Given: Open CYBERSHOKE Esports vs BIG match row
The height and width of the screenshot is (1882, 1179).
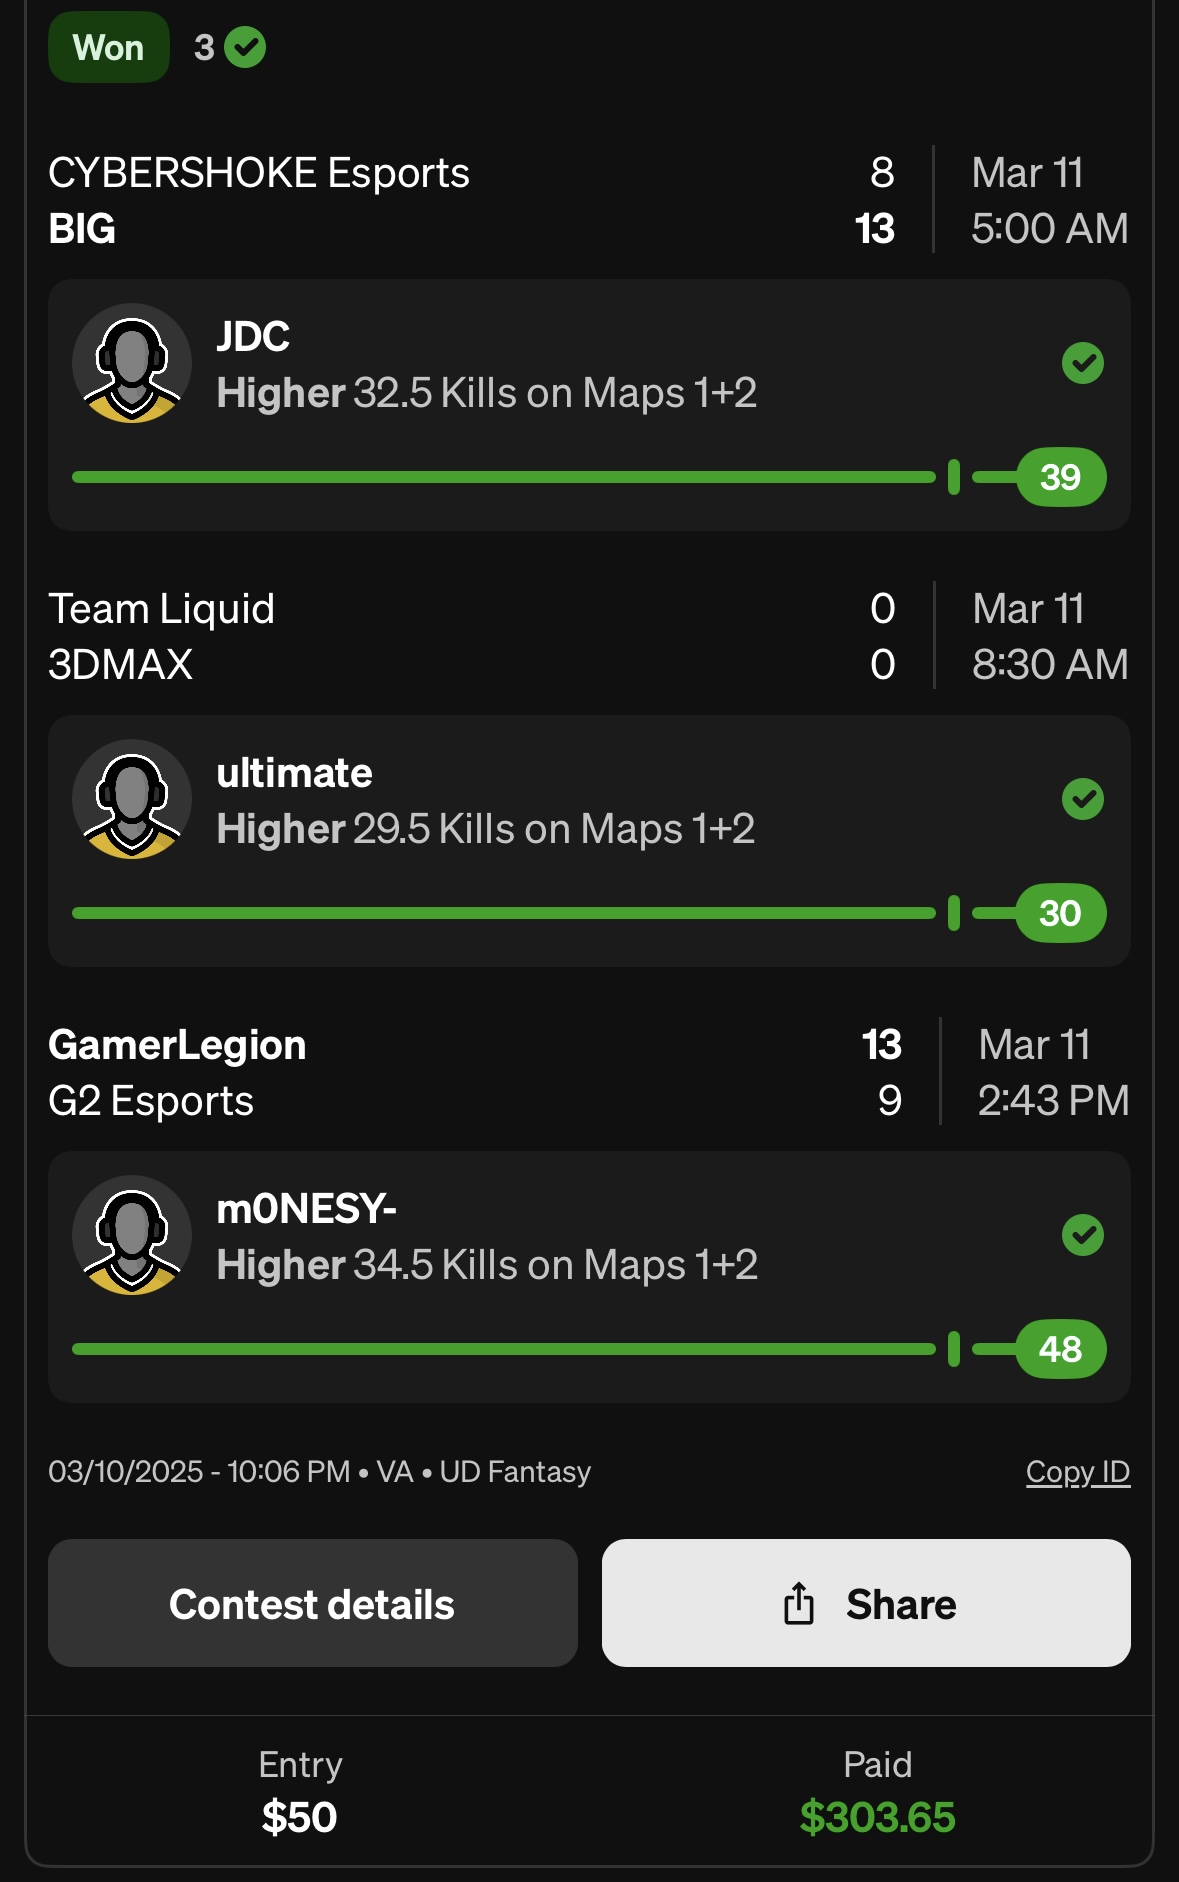Looking at the screenshot, I should point(589,200).
